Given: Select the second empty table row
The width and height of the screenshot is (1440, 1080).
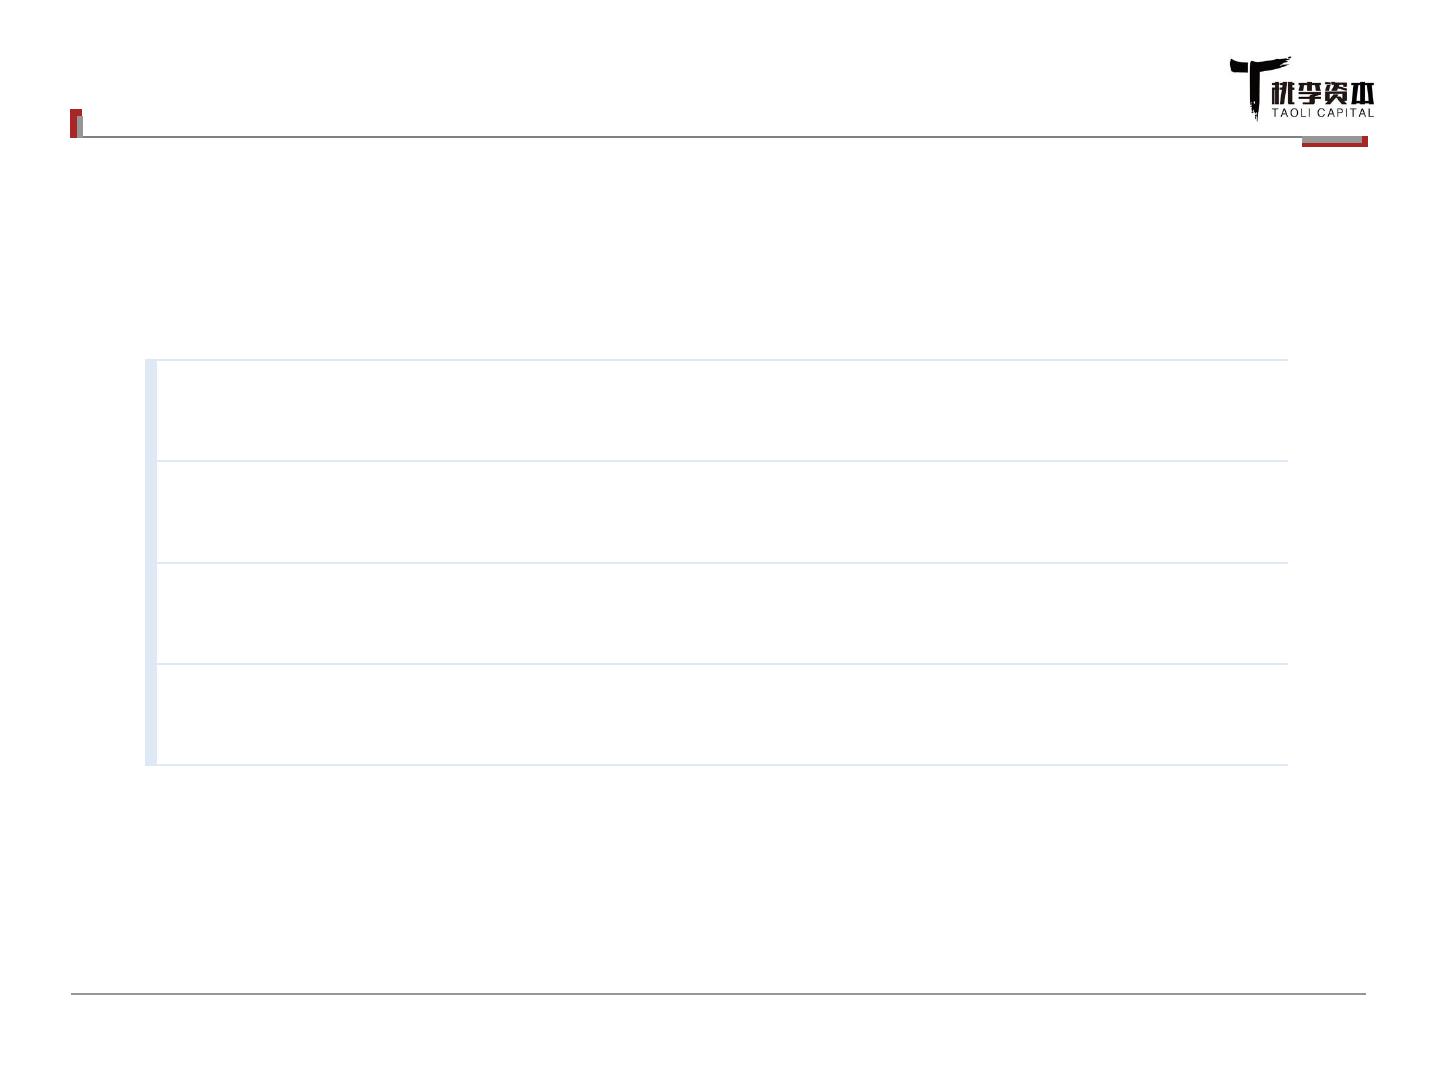Looking at the screenshot, I should click(x=720, y=512).
